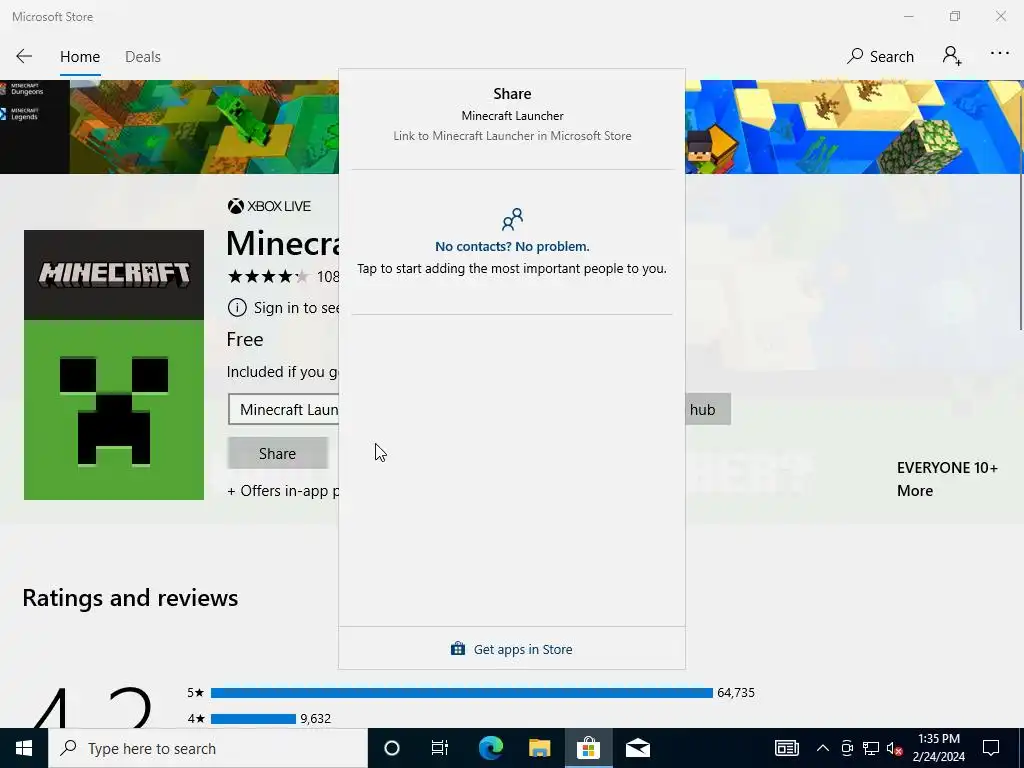Open File Explorer from taskbar

pyautogui.click(x=539, y=748)
